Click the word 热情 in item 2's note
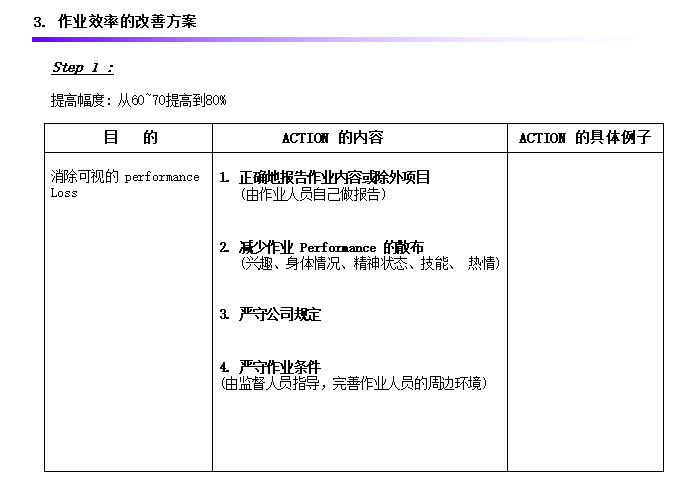Viewport: 688px width, 489px height. (483, 263)
